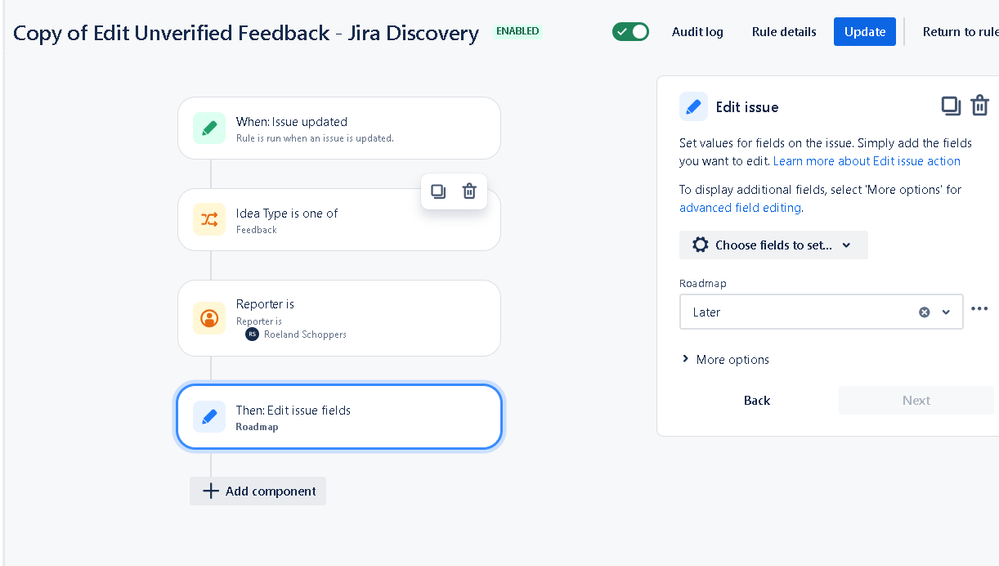
Task: Open the Idea Type is one of condition
Action: click(x=339, y=220)
